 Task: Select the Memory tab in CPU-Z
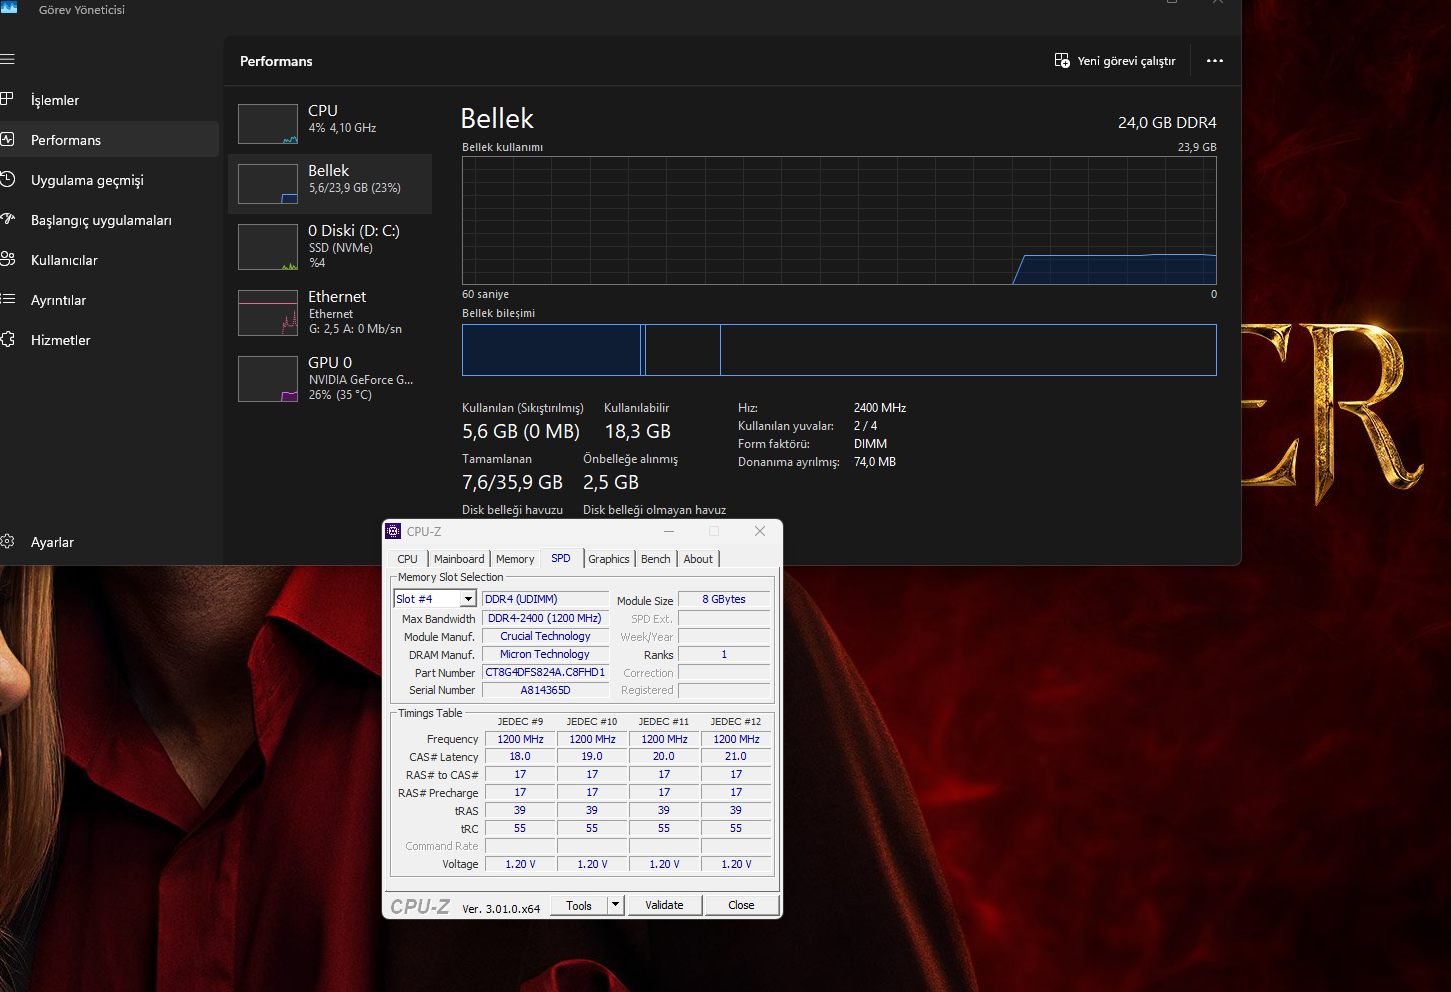[515, 559]
